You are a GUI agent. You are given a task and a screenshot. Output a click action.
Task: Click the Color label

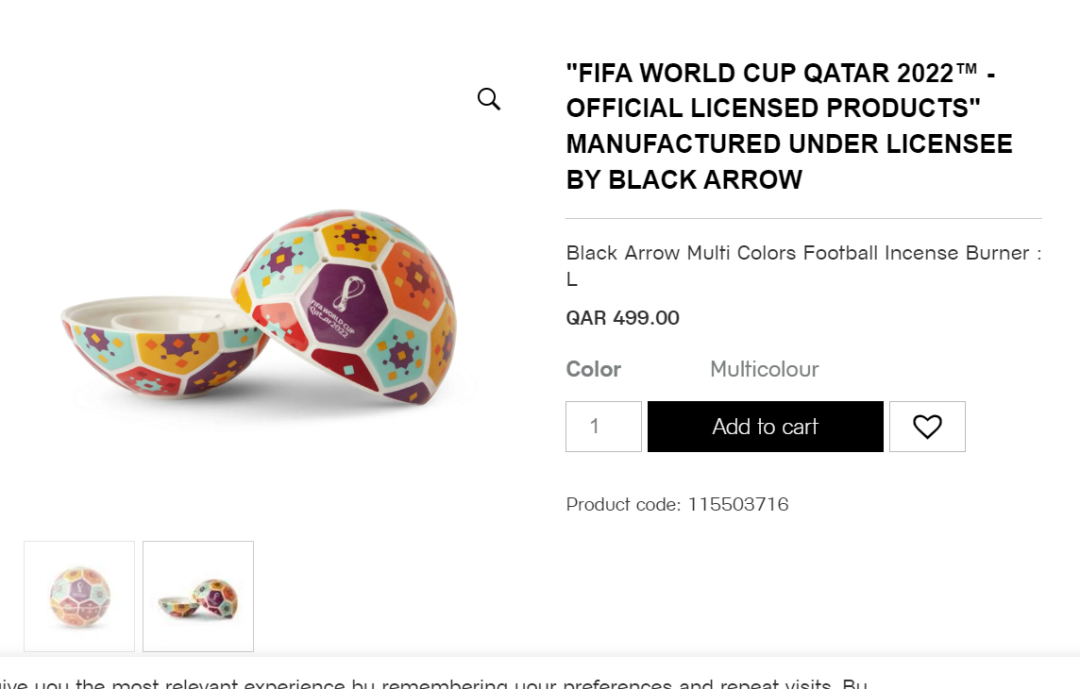(593, 369)
